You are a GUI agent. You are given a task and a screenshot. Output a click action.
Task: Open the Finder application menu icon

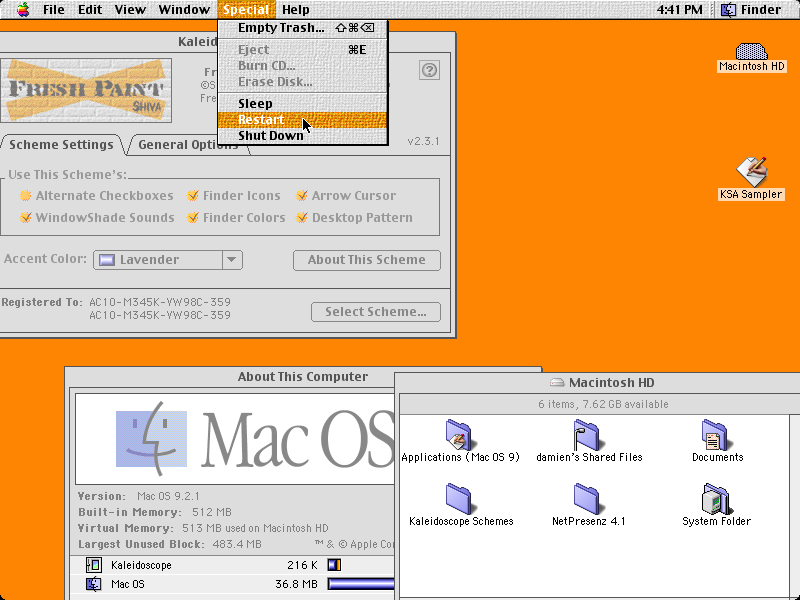pyautogui.click(x=728, y=9)
